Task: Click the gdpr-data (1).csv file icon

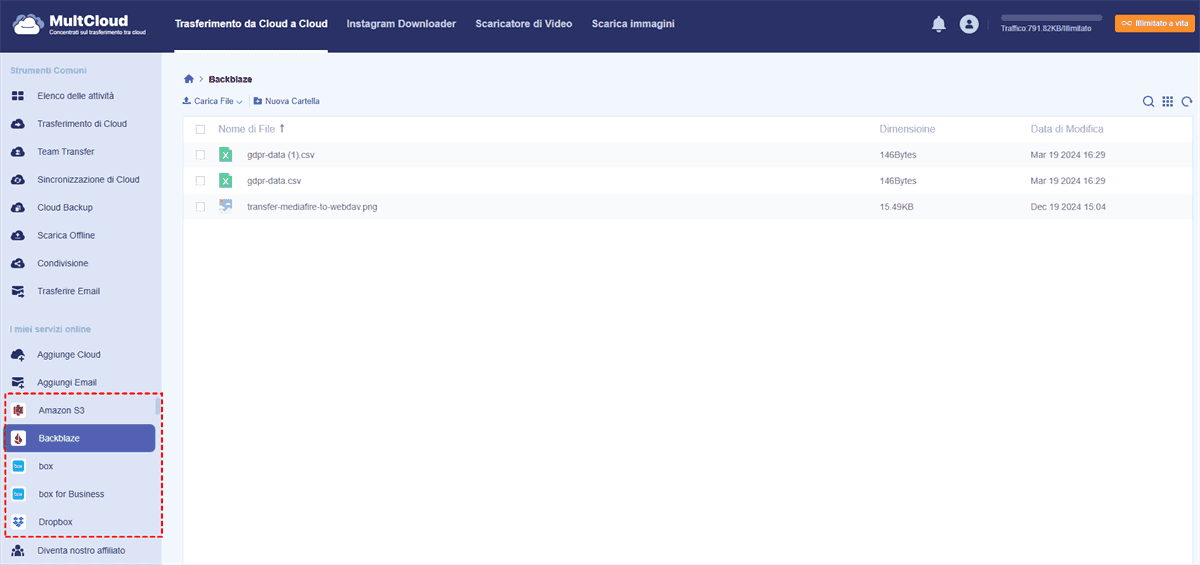Action: coord(226,155)
